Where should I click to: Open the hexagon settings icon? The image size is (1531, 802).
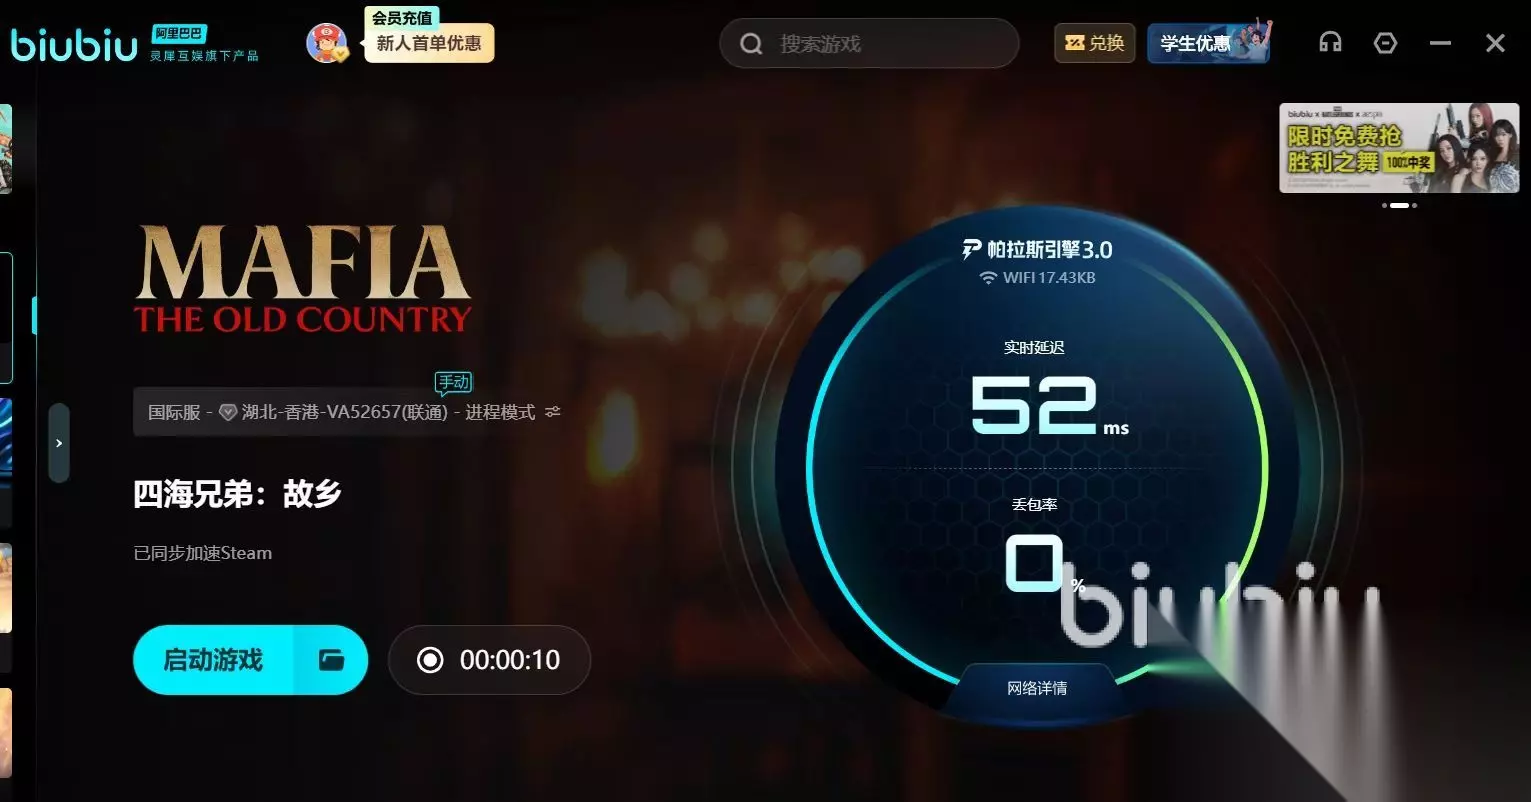1385,43
